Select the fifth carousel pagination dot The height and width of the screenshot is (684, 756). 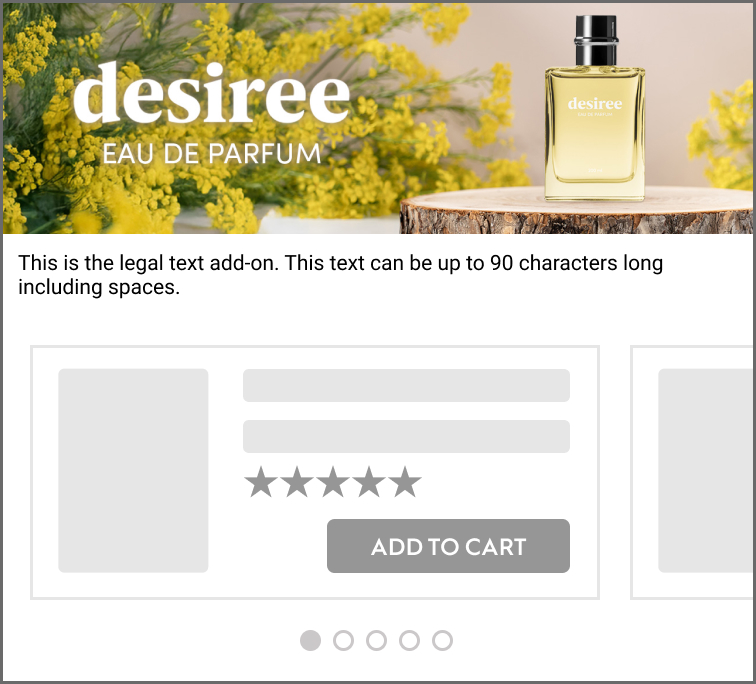click(442, 640)
